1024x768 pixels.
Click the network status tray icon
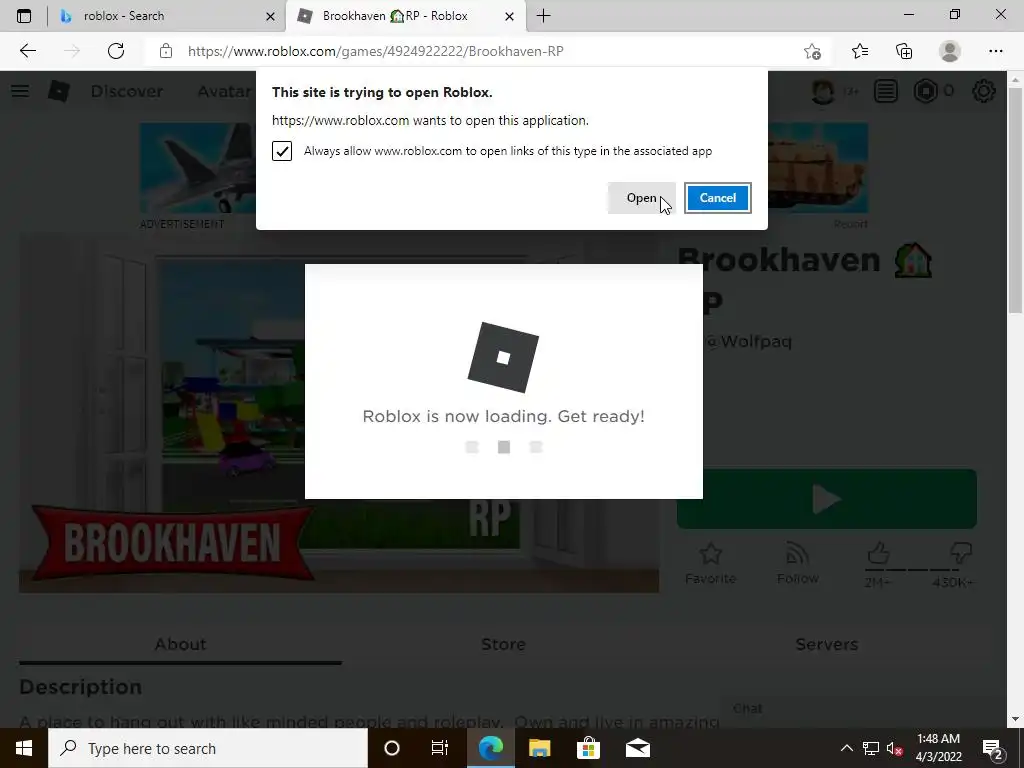871,748
